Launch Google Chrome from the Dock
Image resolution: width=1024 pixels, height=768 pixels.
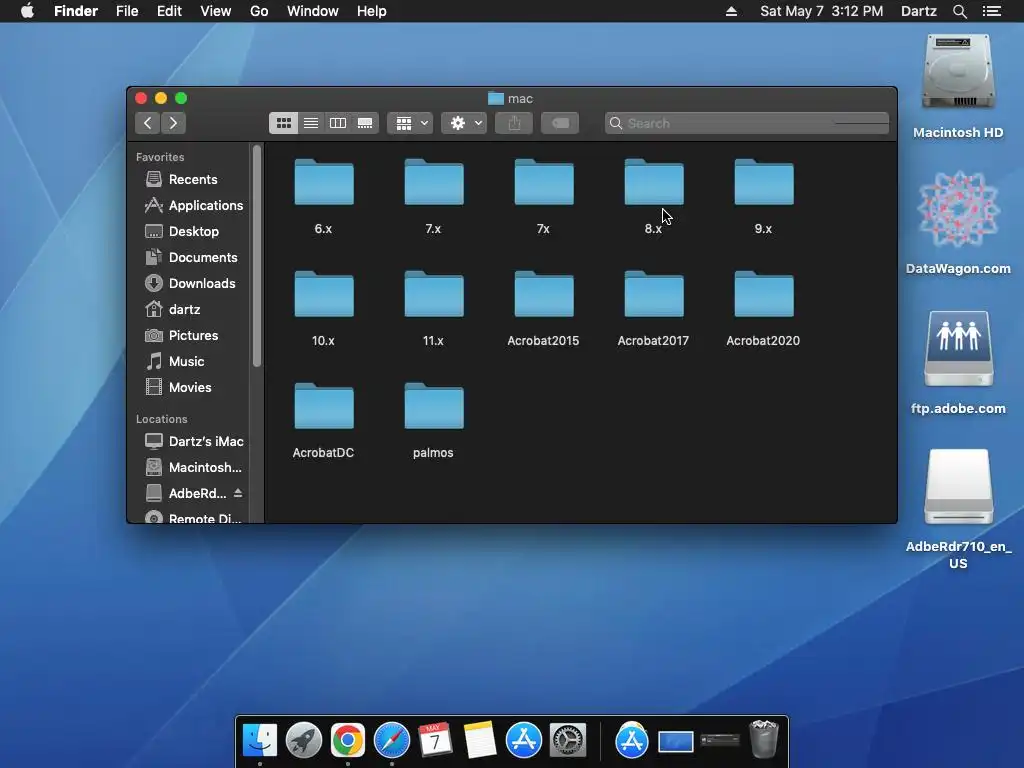point(347,741)
